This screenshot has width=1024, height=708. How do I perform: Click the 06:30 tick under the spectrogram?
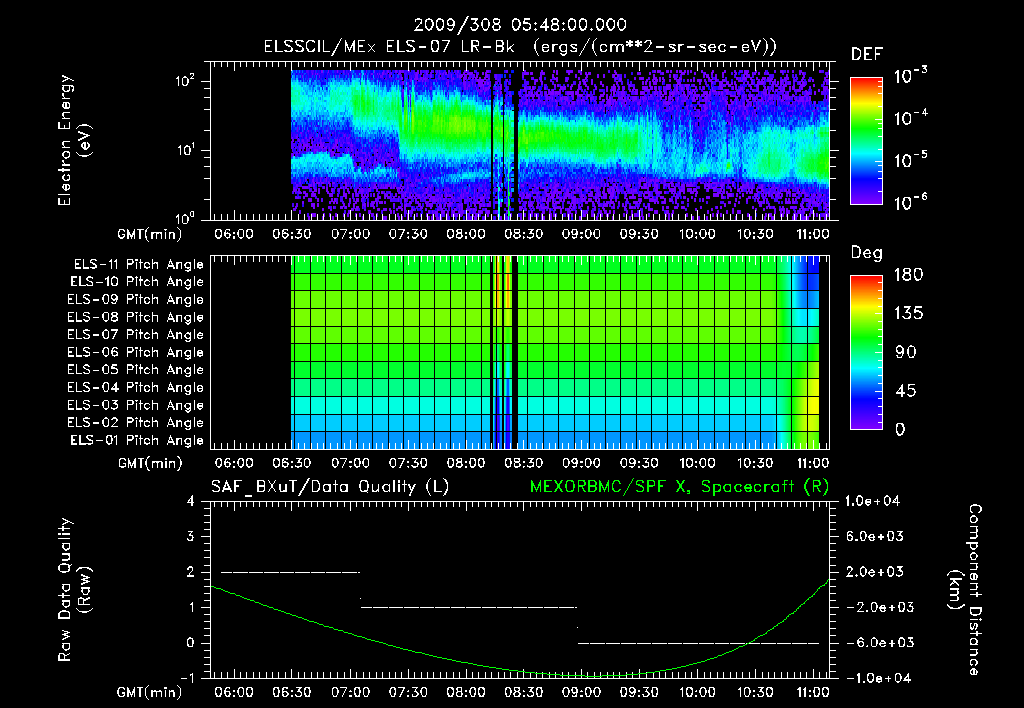click(x=292, y=234)
